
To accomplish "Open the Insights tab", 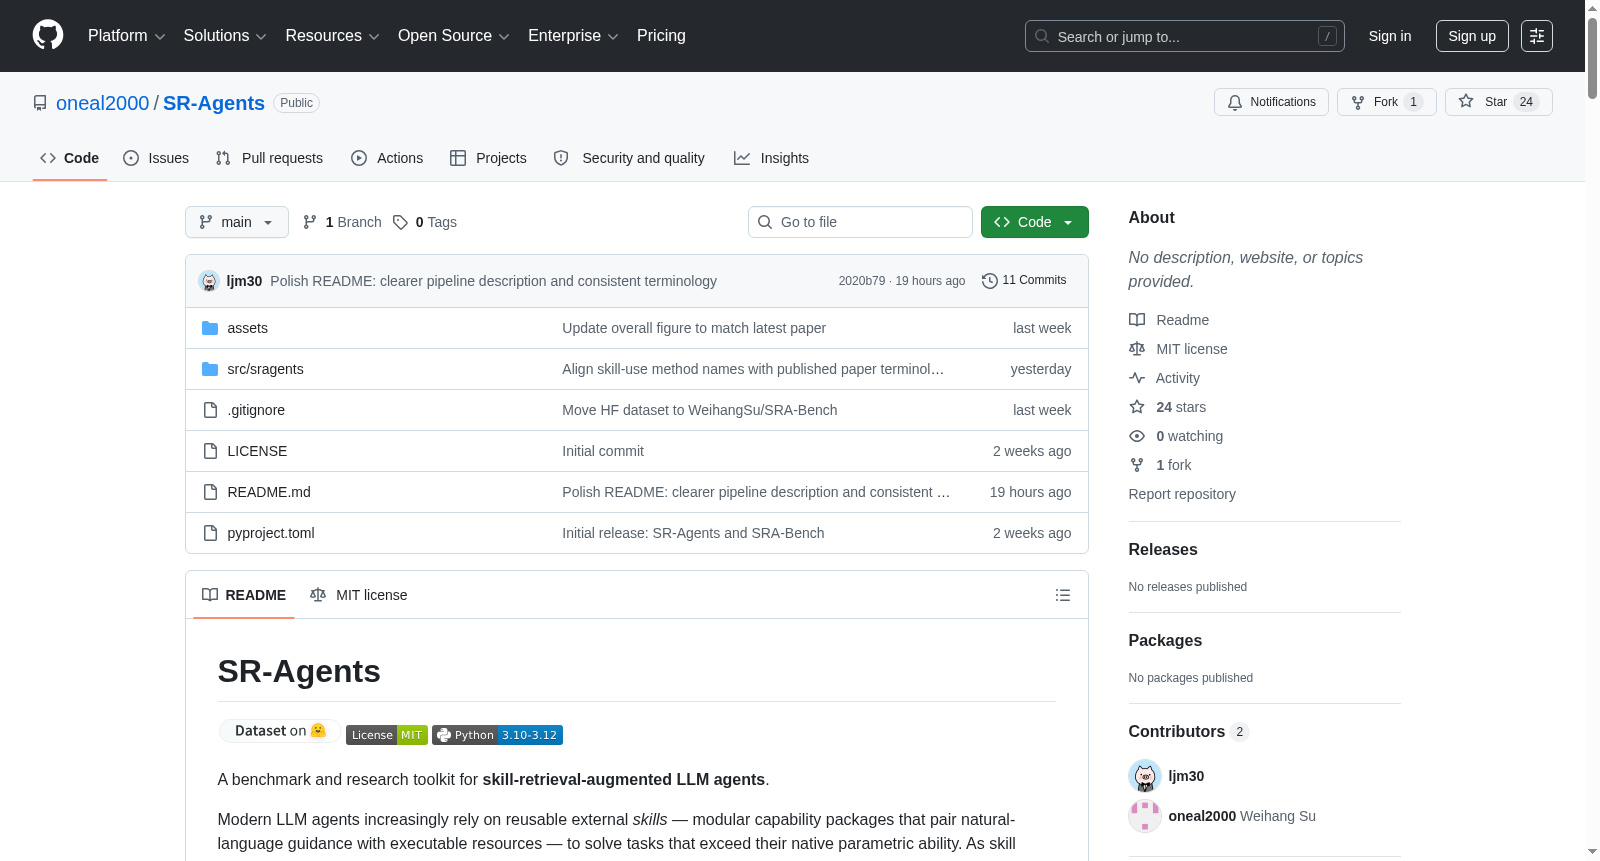I will click(771, 158).
